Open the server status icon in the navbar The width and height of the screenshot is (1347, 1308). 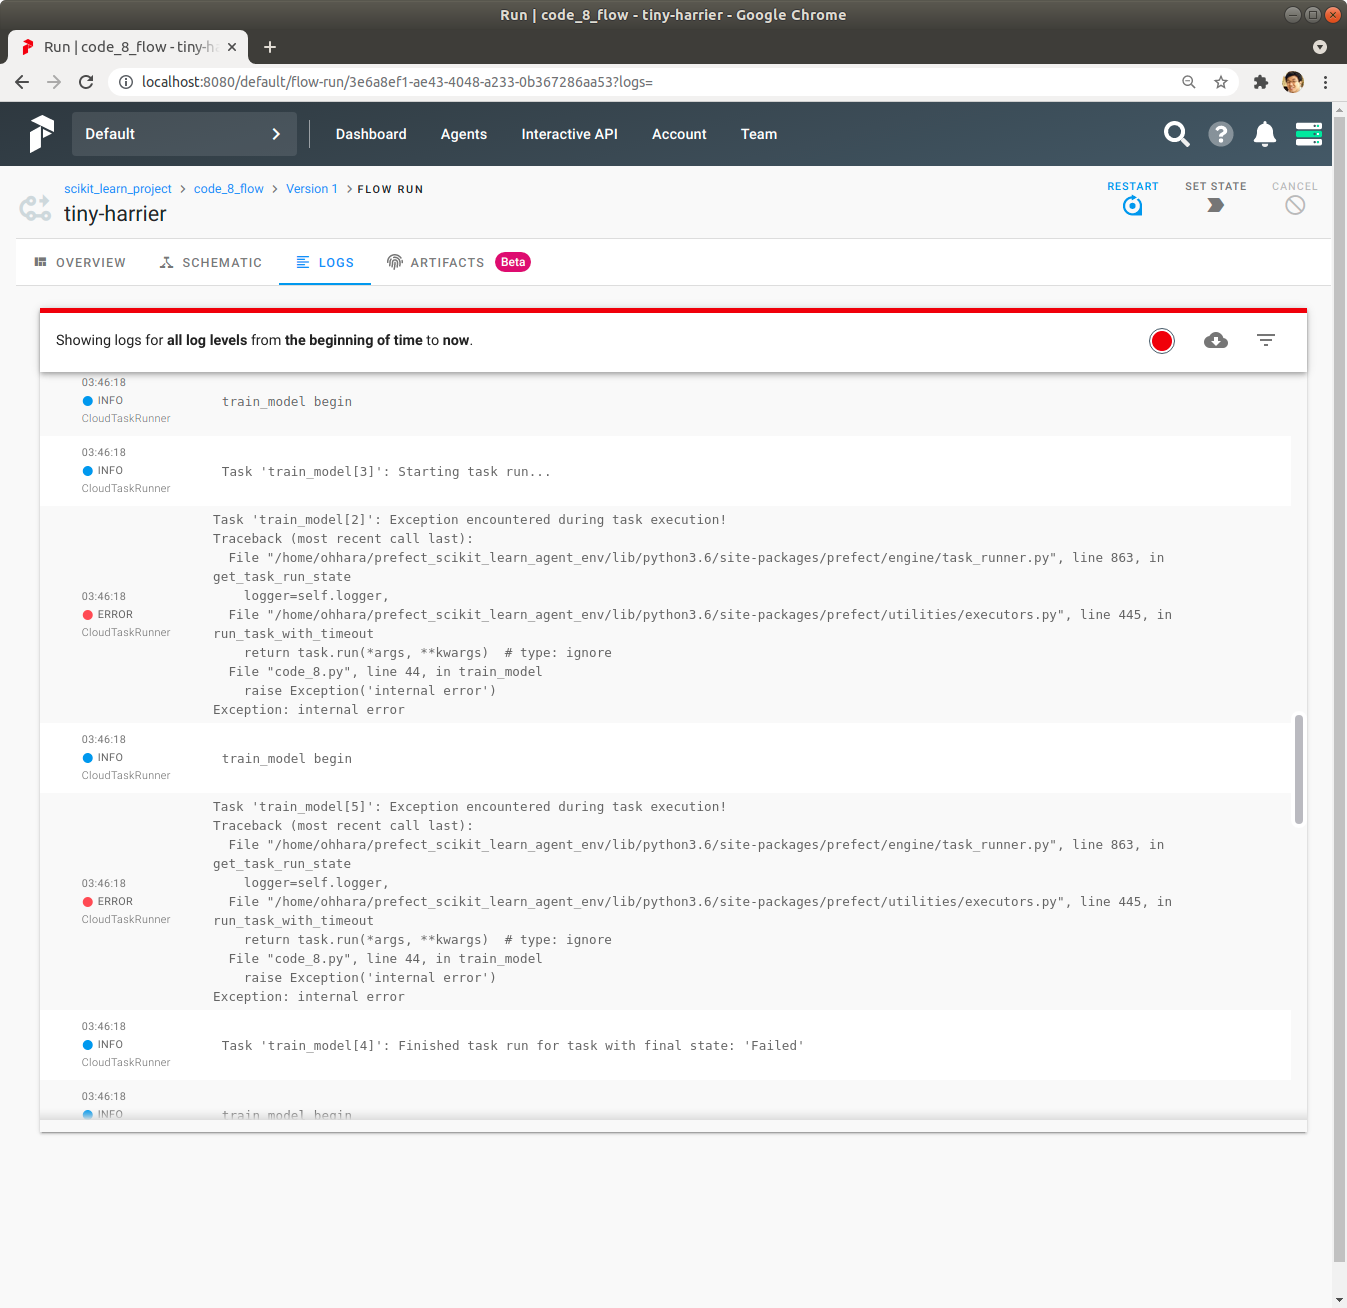1309,134
